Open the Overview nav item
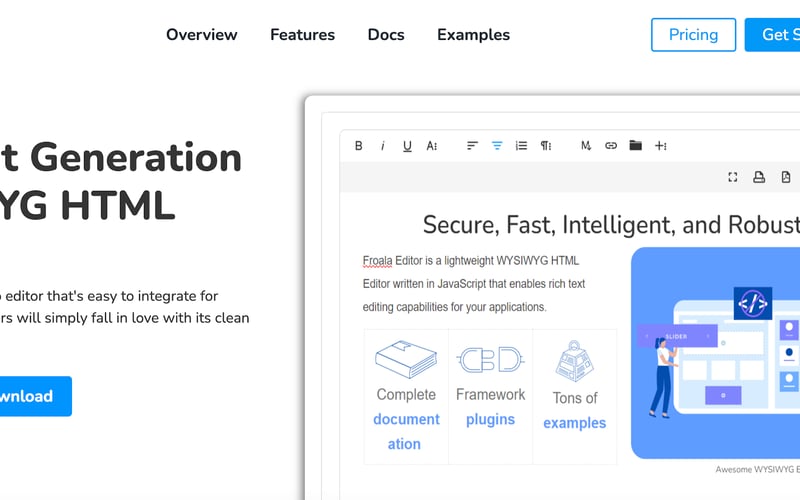Screen dimensions: 800x500 tap(202, 35)
